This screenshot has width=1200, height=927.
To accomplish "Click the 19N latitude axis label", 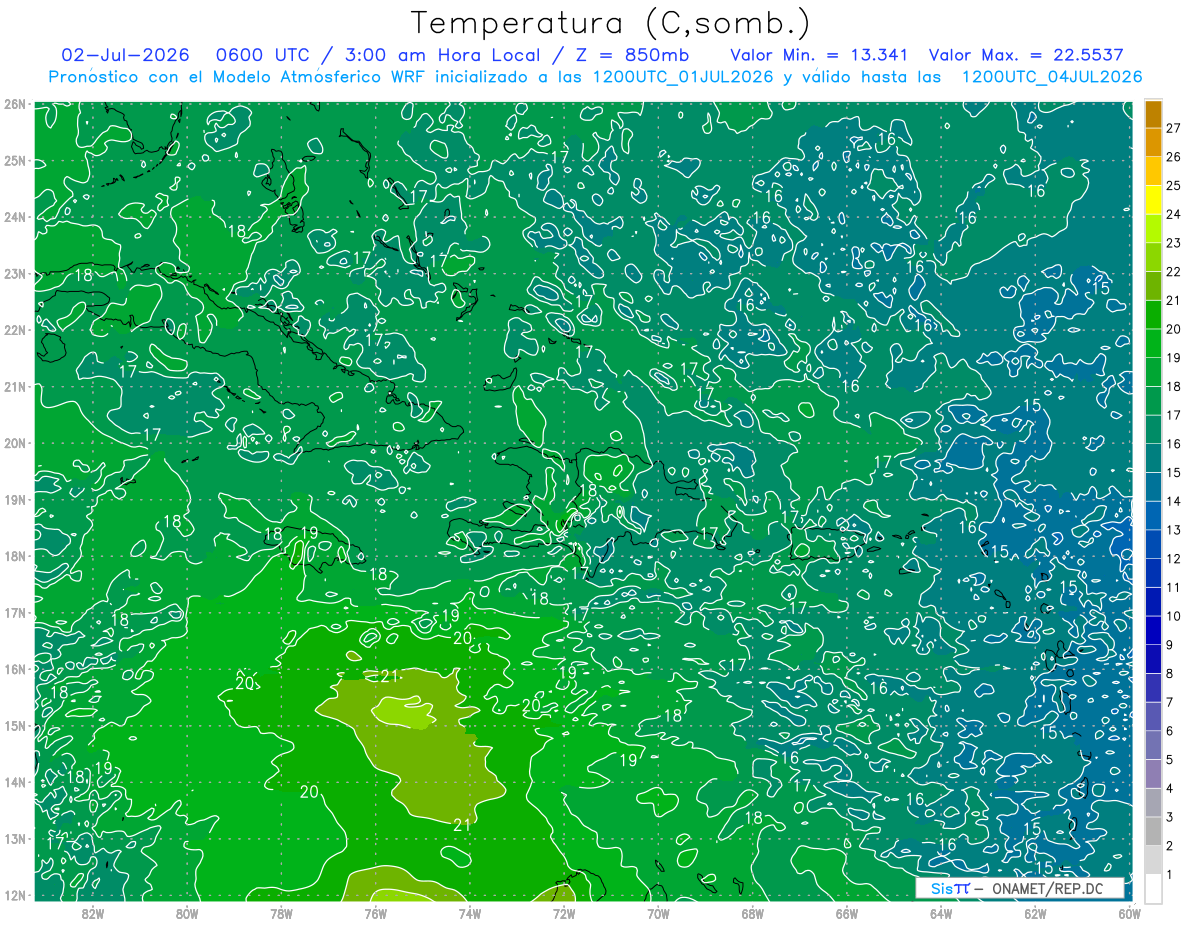I will [15, 499].
